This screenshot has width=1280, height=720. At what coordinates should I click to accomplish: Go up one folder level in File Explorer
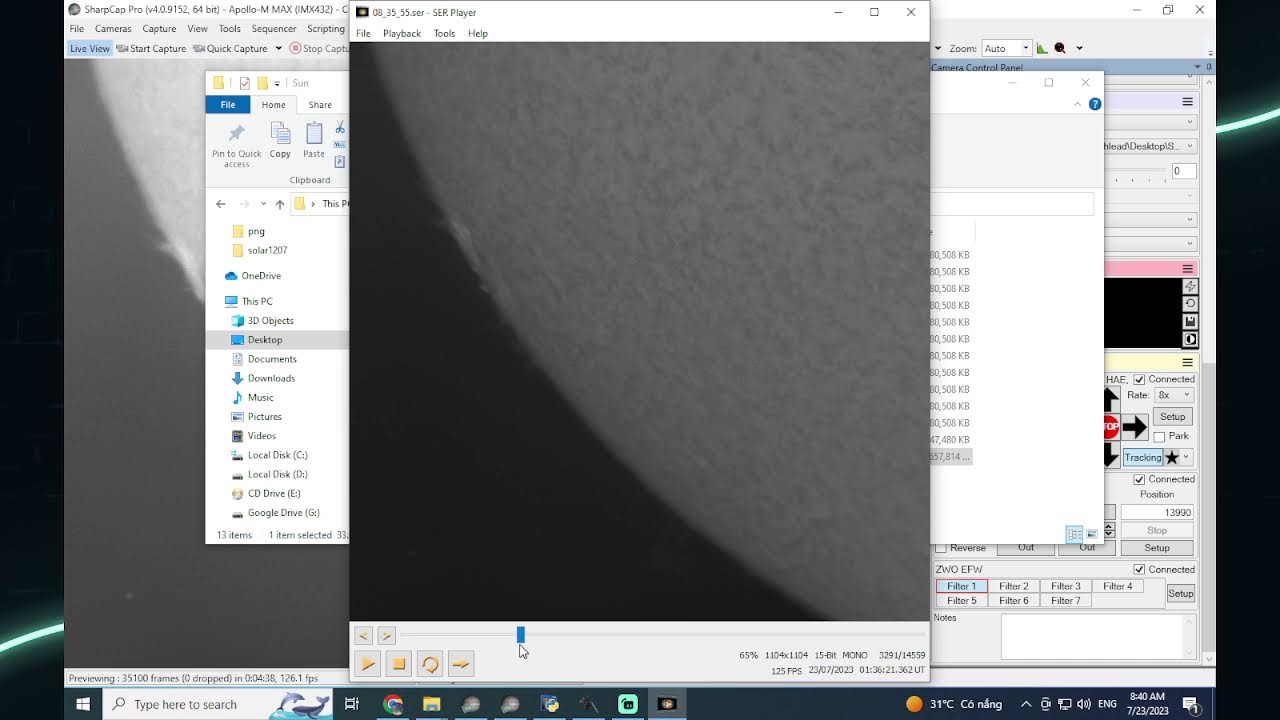[x=280, y=204]
